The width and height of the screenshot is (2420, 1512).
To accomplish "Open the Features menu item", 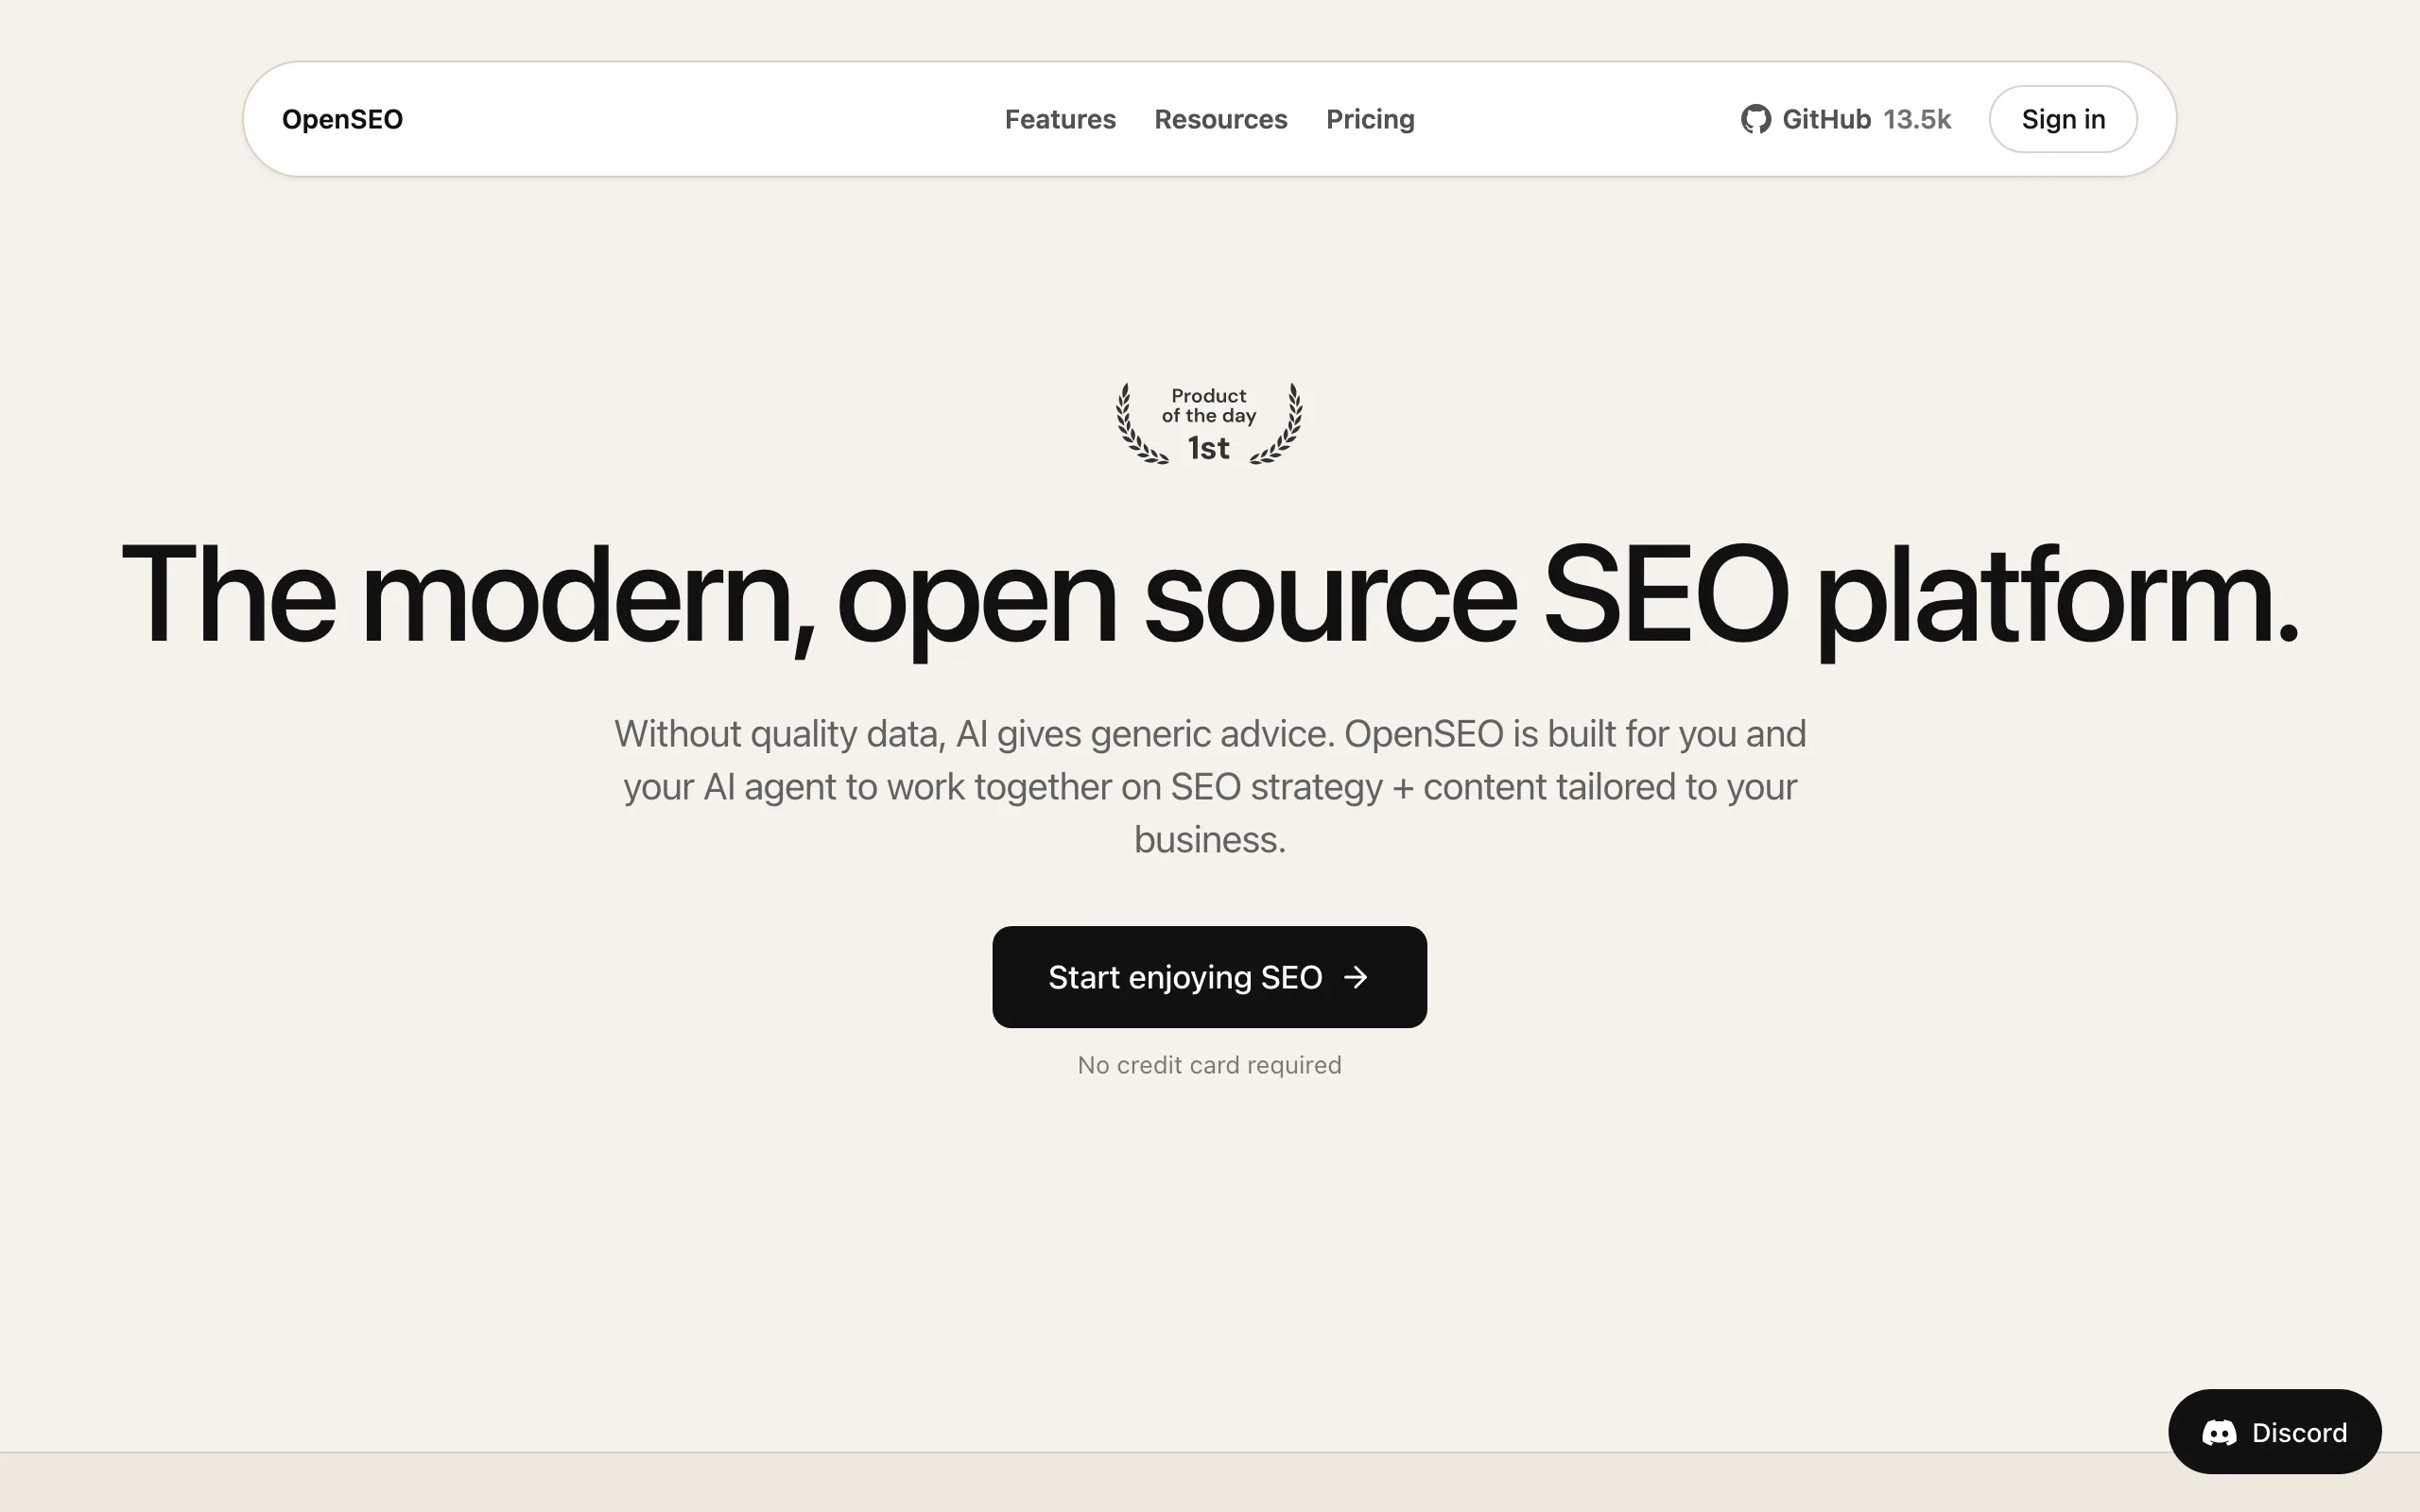I will [x=1060, y=119].
